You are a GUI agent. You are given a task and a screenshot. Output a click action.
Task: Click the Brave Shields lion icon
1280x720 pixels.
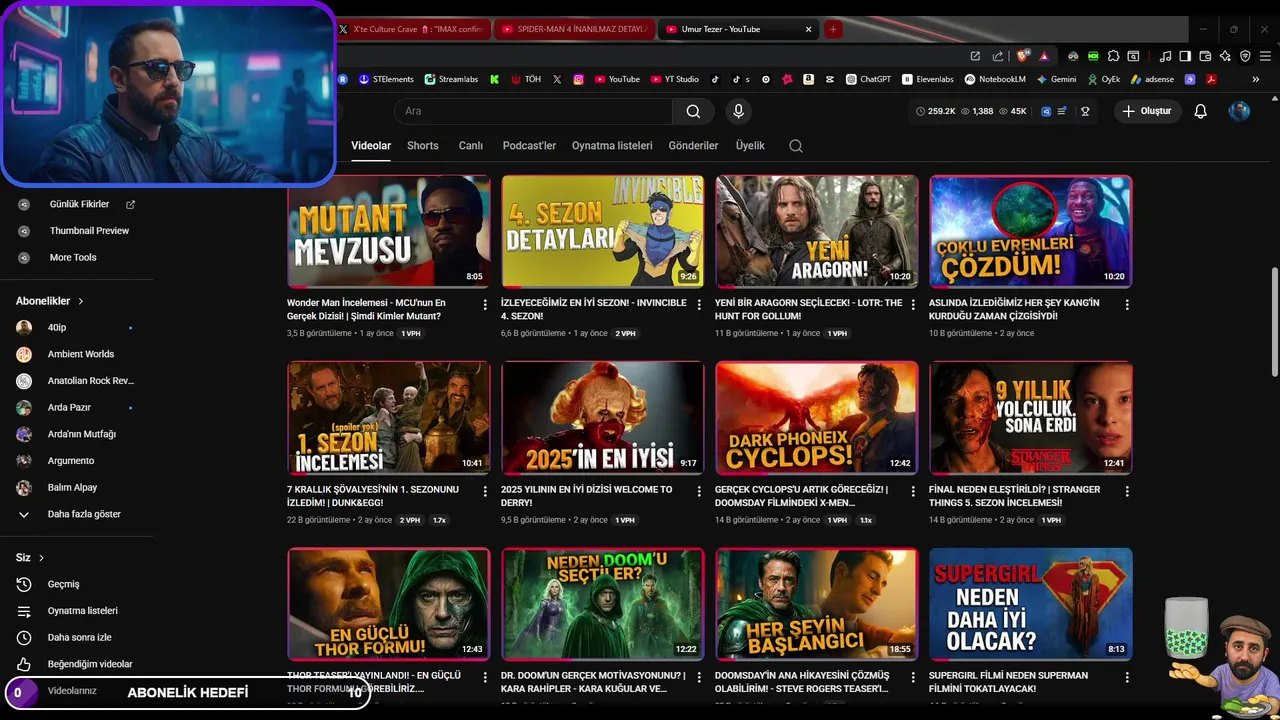[x=1022, y=56]
